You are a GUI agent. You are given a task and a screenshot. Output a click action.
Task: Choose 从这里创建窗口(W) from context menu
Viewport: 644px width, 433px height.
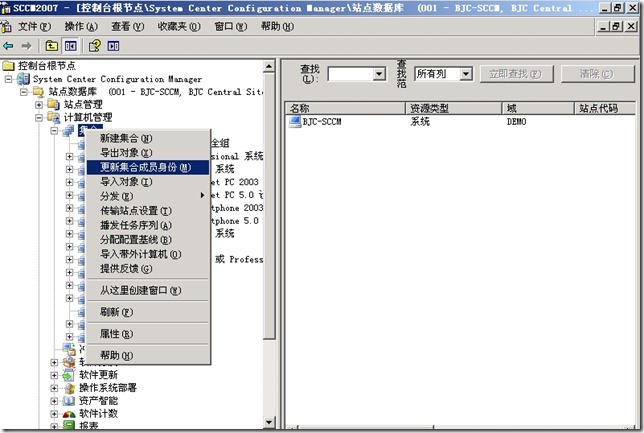(x=148, y=290)
